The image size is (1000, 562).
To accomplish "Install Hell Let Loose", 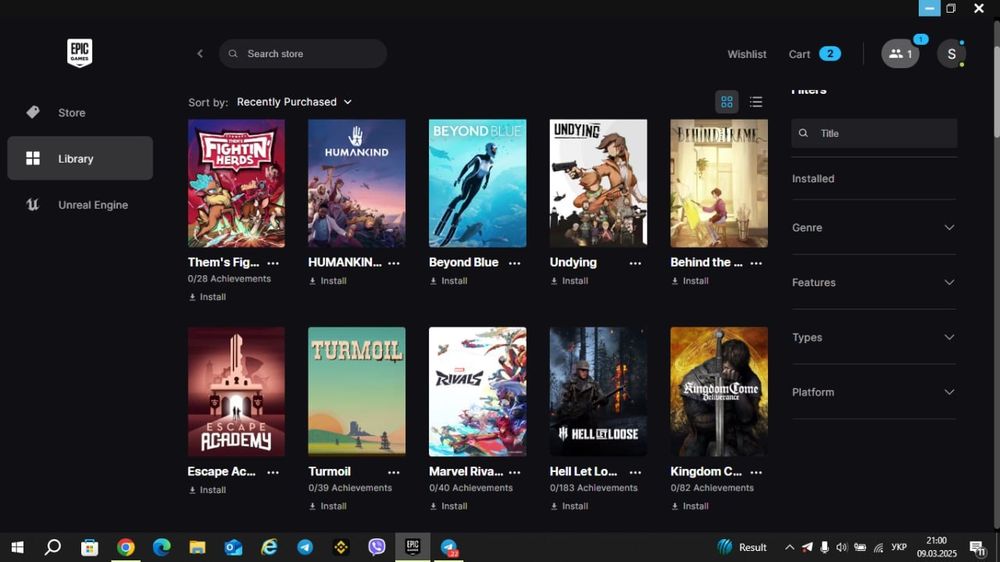I will pos(569,506).
